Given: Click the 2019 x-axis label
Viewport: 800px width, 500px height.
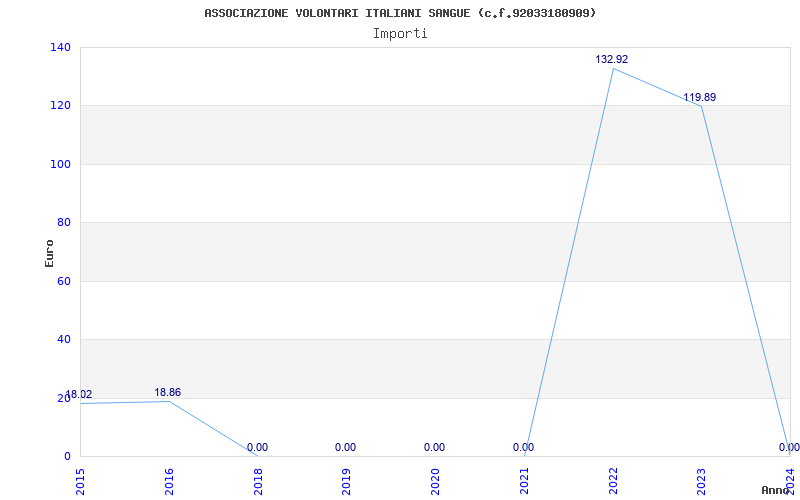Looking at the screenshot, I should click(346, 482).
